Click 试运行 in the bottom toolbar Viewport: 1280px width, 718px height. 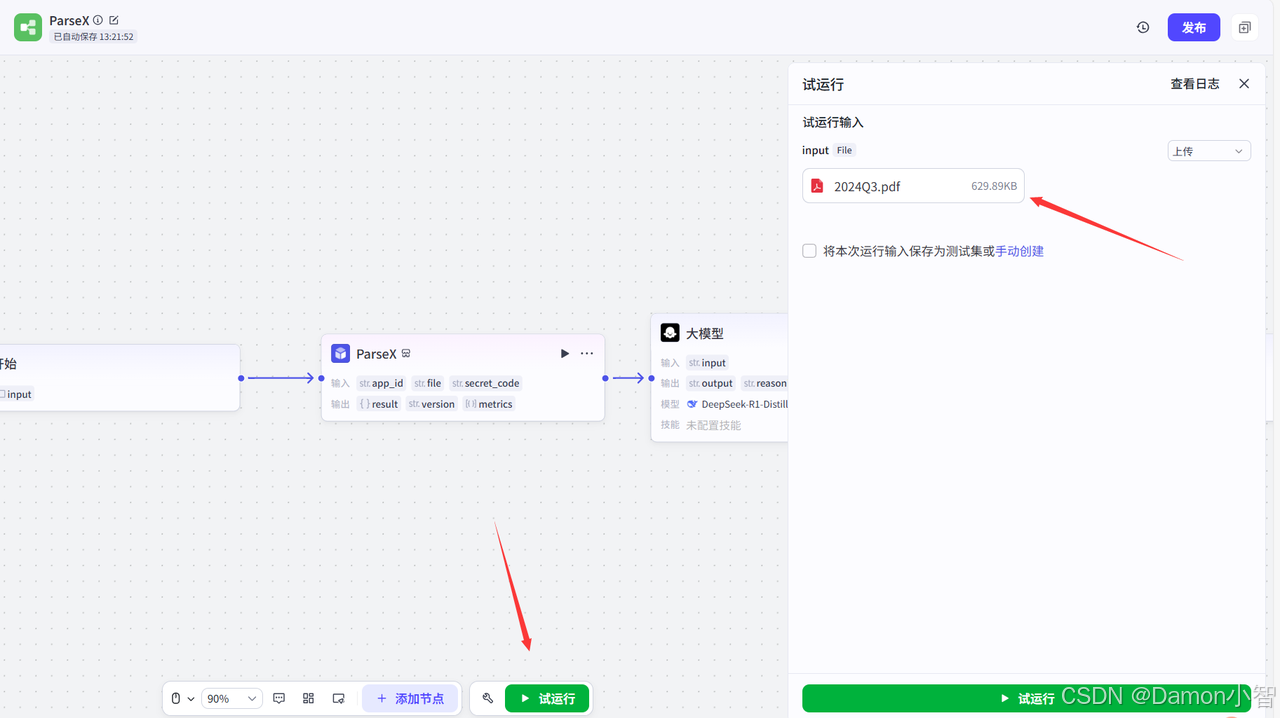547,698
